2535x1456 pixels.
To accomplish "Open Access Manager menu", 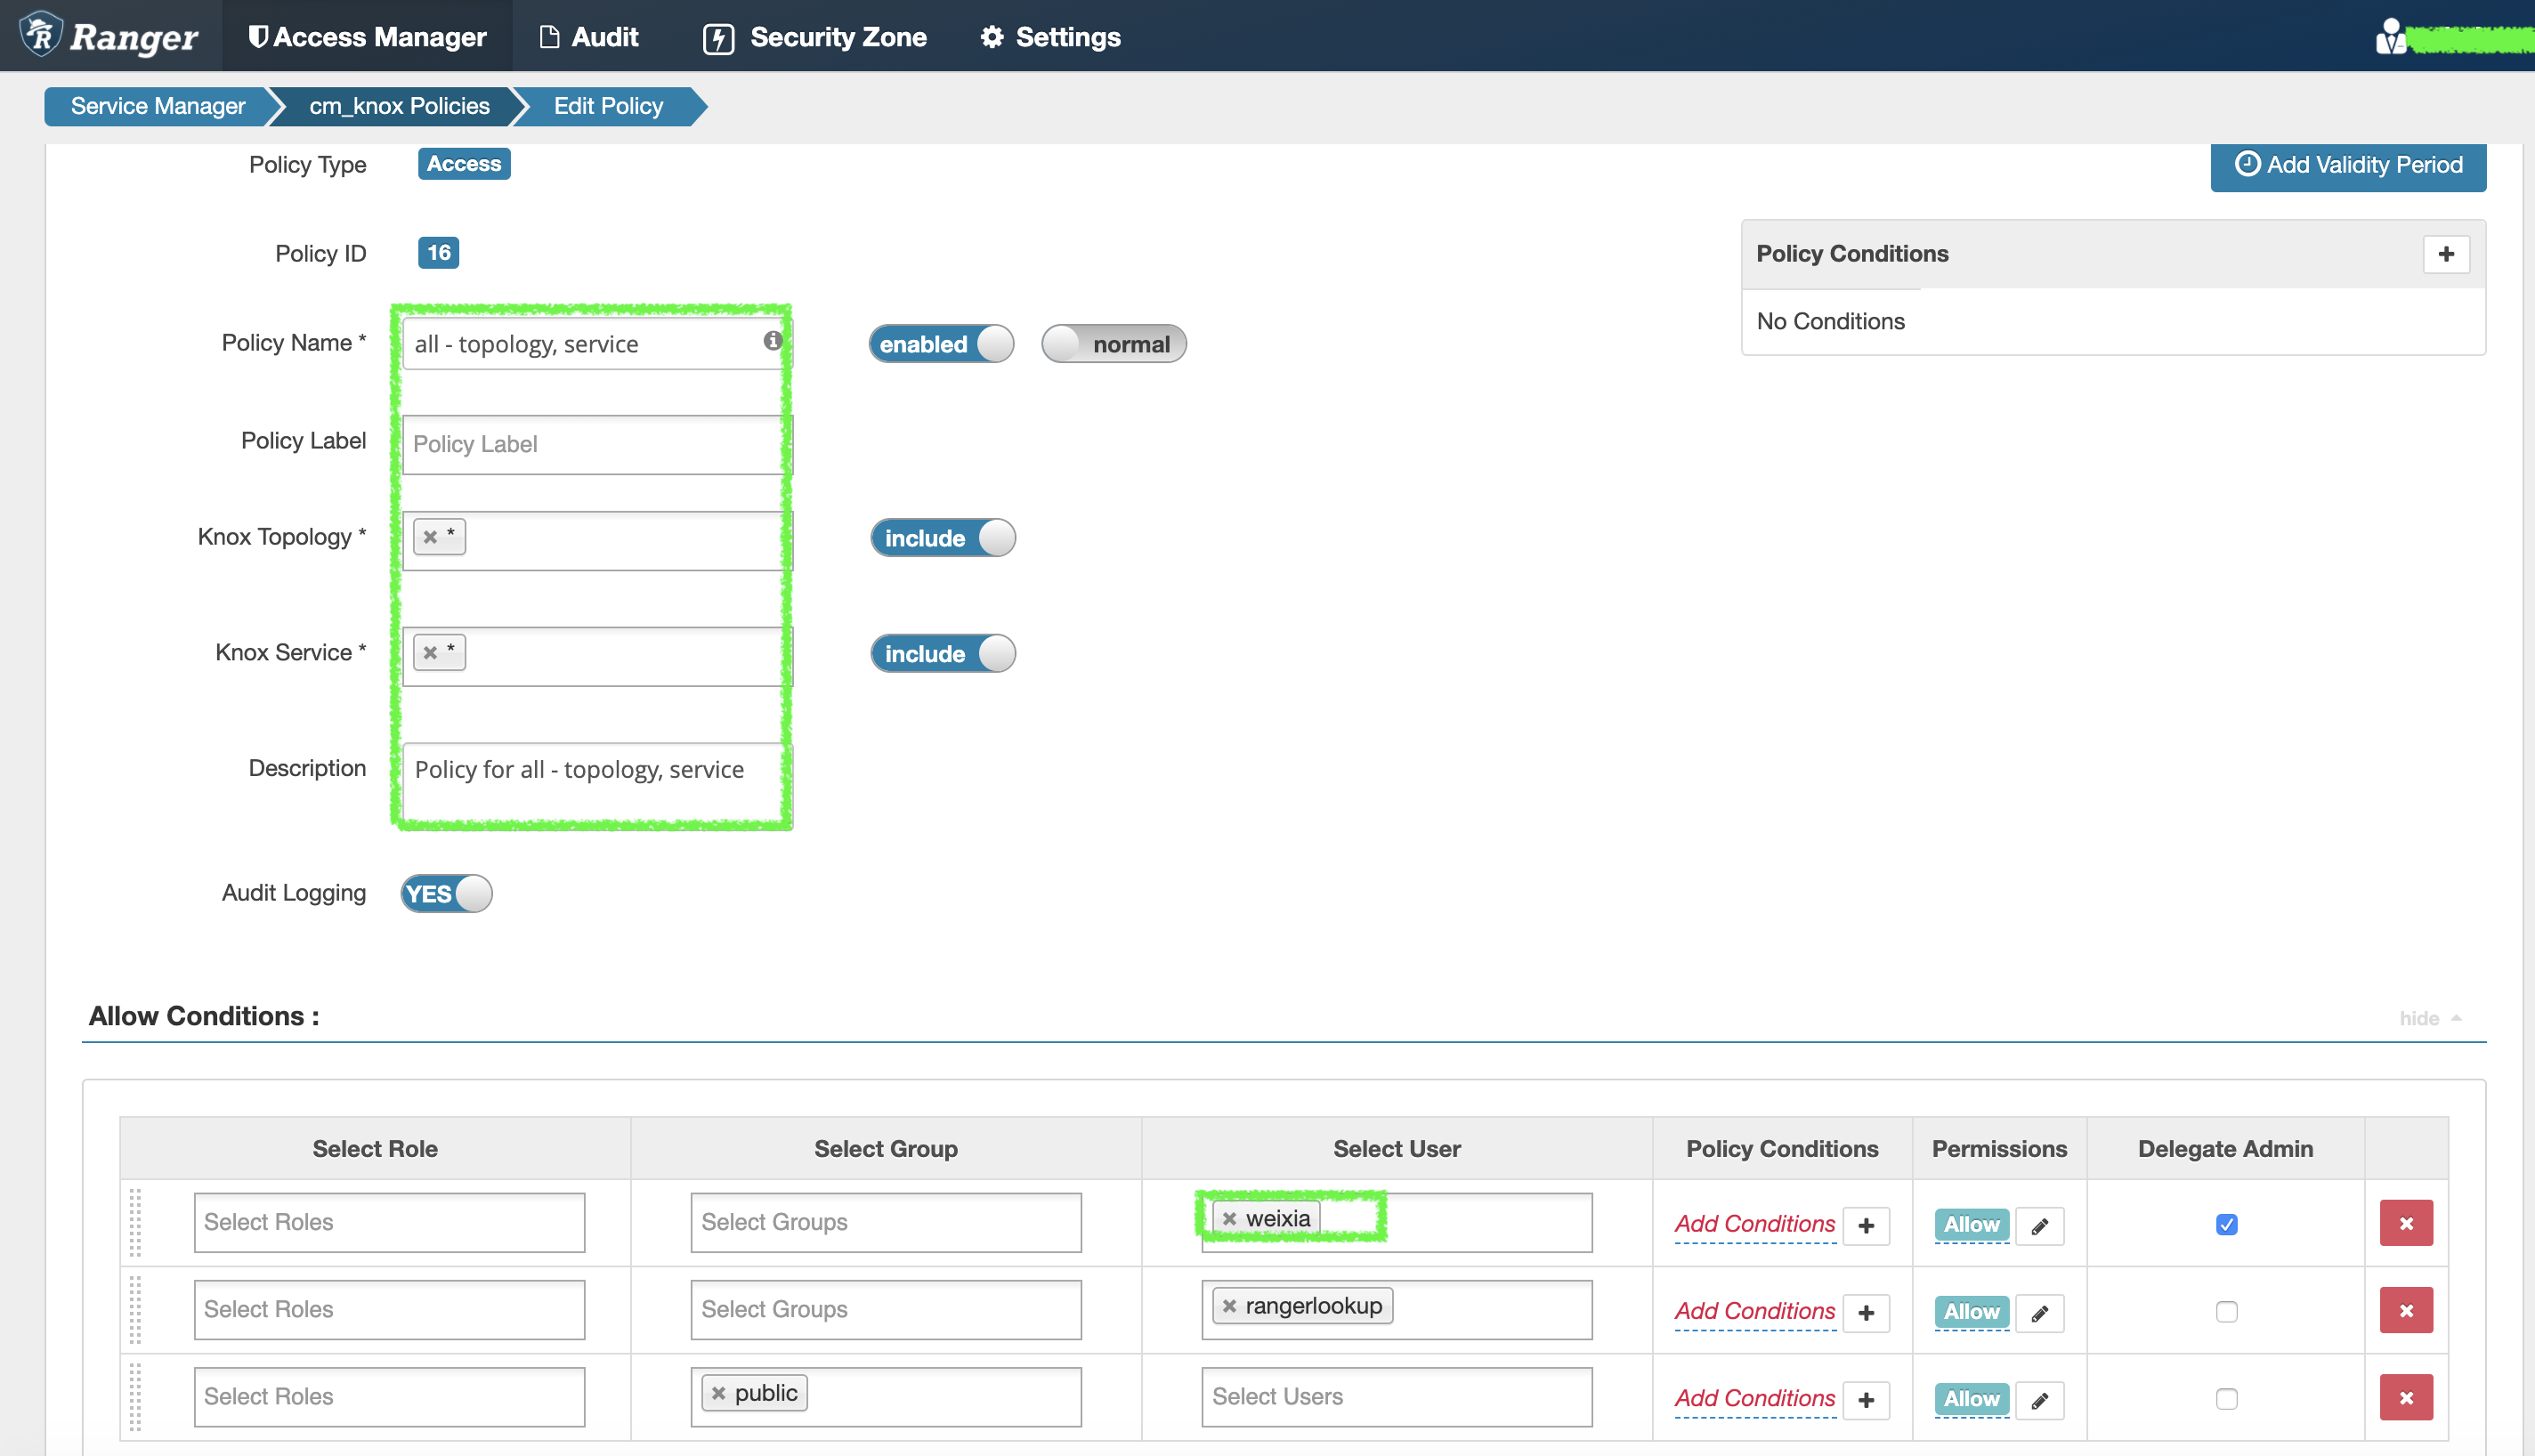I will (368, 35).
